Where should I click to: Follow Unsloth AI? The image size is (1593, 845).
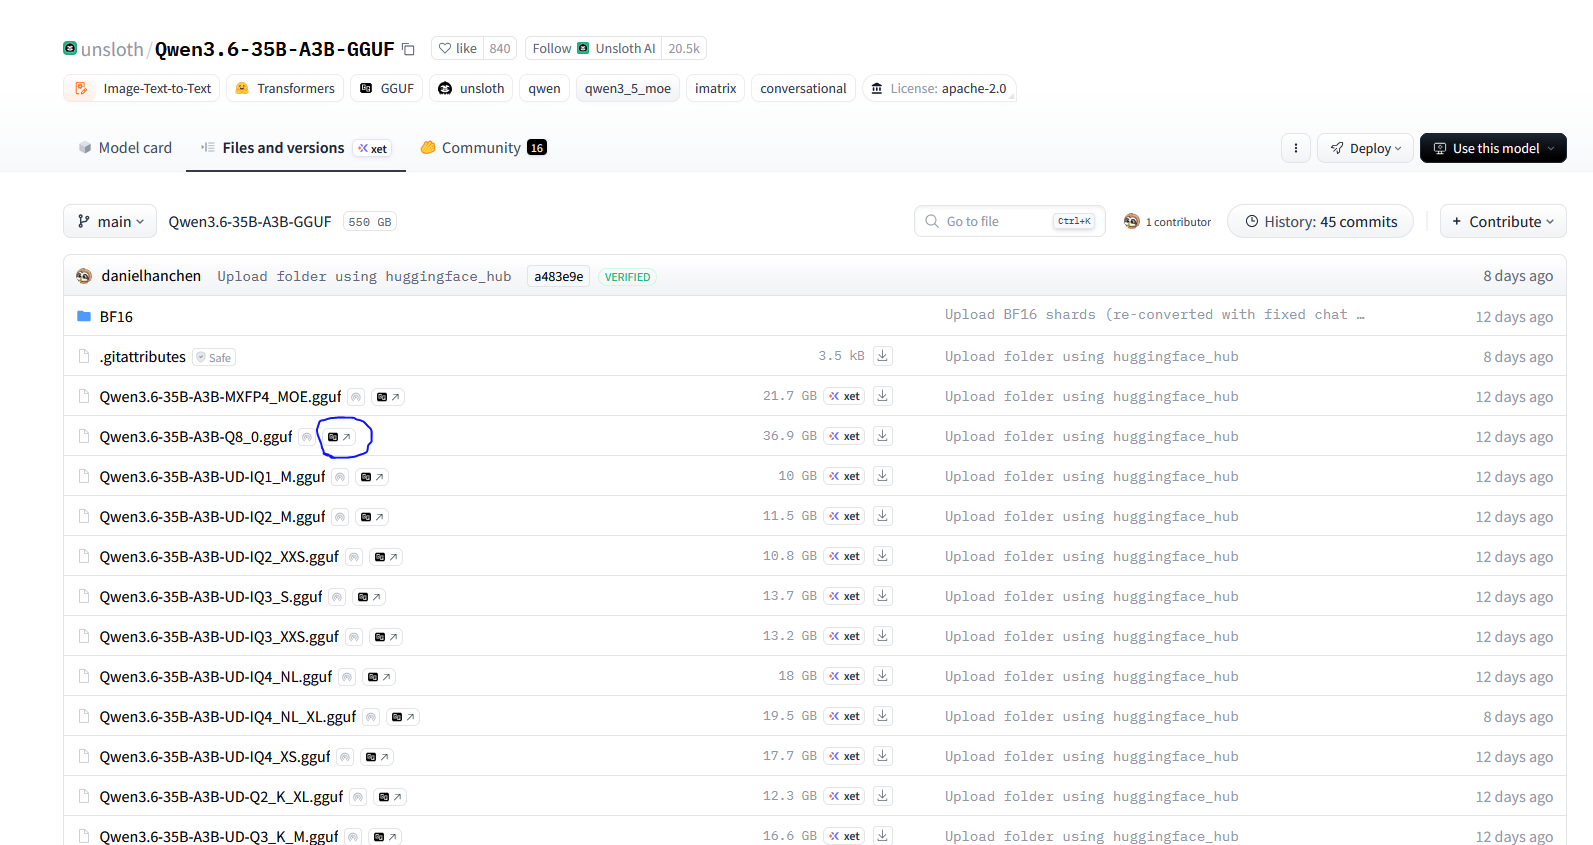[594, 48]
